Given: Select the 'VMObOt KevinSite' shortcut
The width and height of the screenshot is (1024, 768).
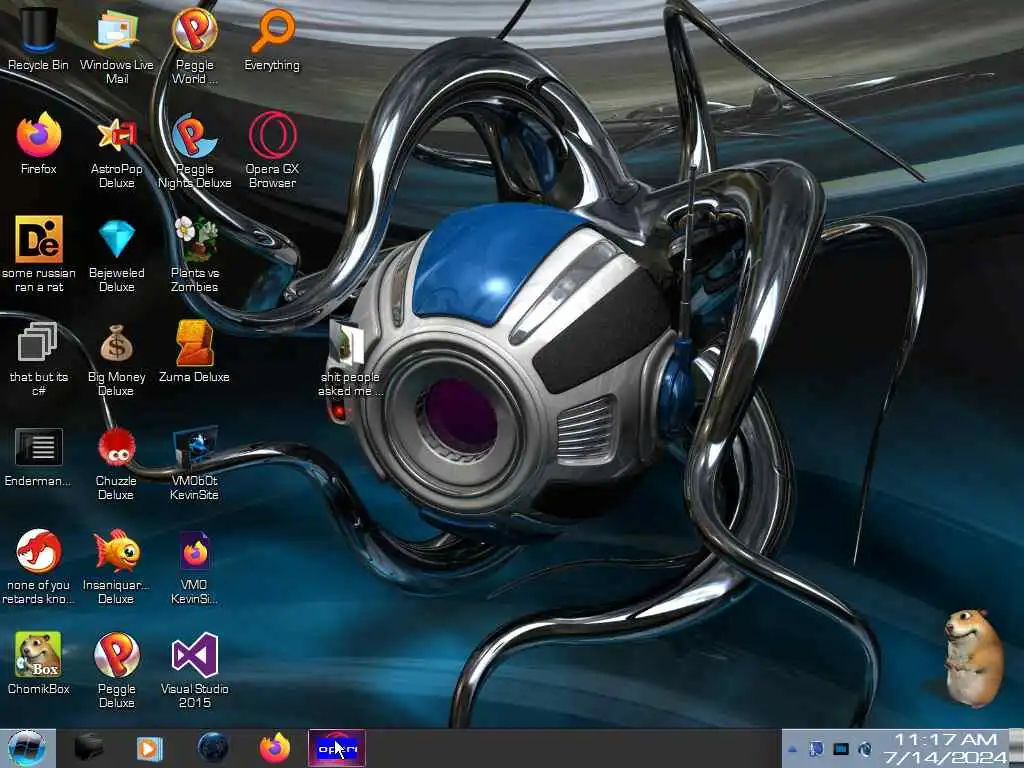Looking at the screenshot, I should (195, 462).
